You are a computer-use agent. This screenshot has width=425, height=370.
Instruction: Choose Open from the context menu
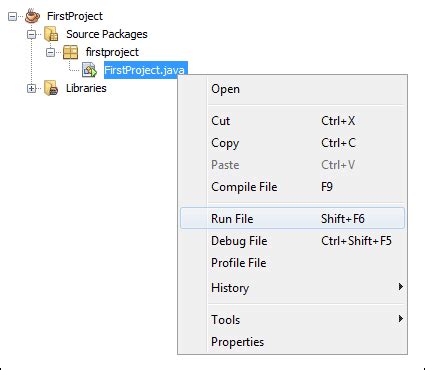292,89
